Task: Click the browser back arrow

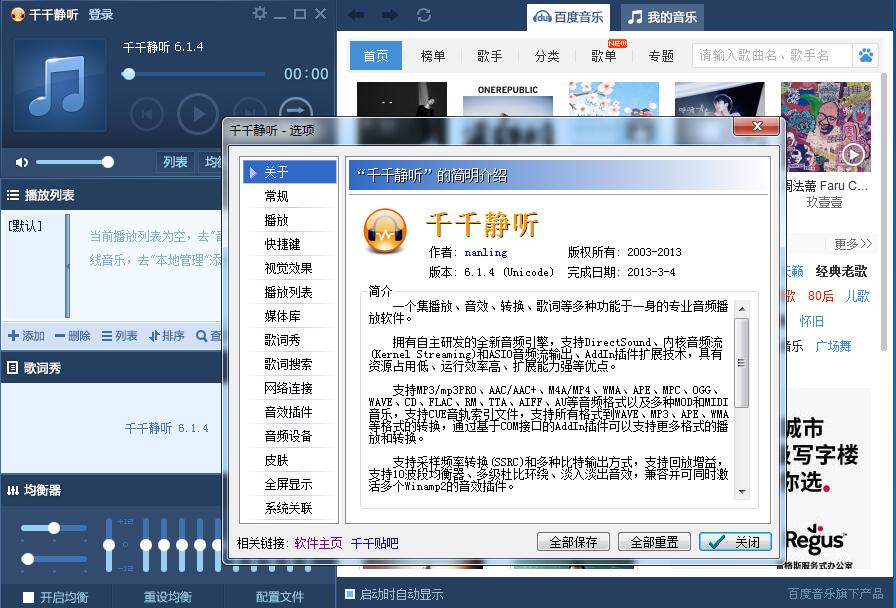Action: pyautogui.click(x=356, y=15)
